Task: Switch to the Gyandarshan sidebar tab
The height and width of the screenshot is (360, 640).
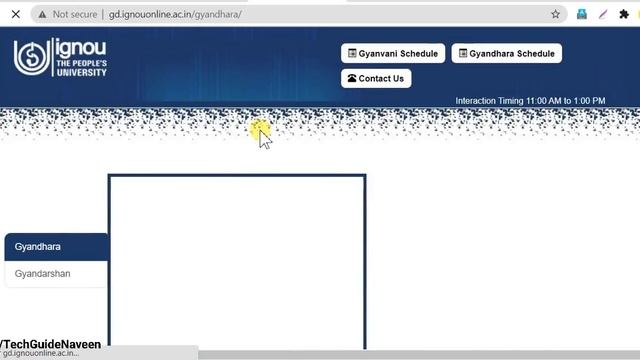Action: [x=56, y=274]
